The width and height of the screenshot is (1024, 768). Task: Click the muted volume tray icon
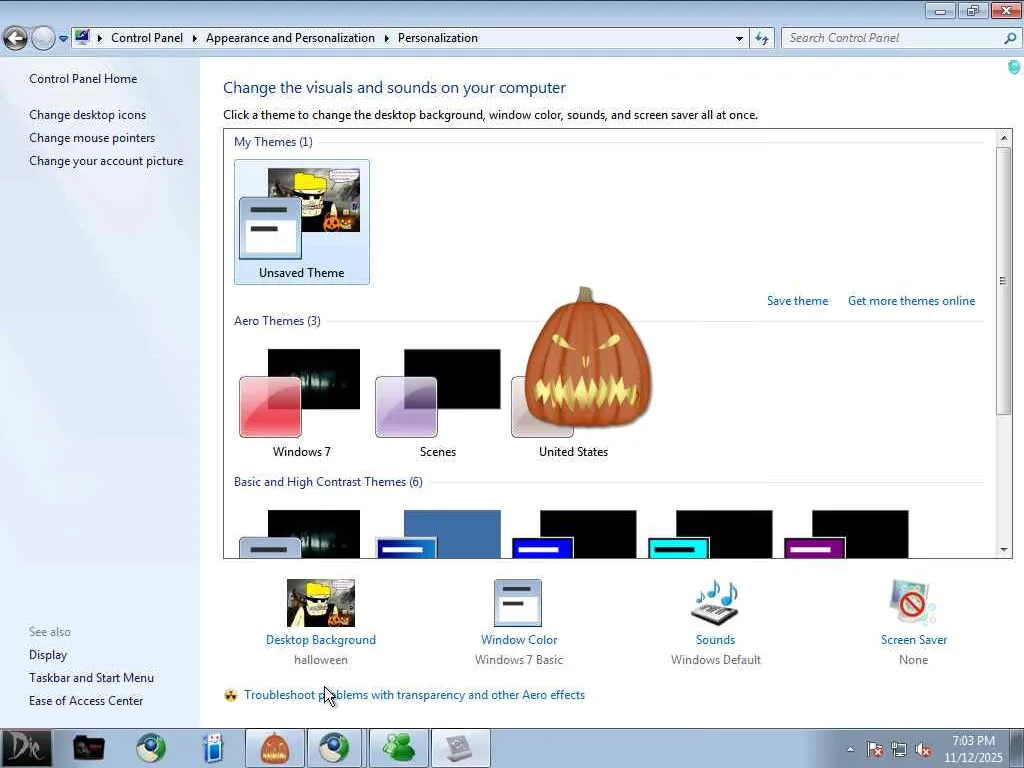(923, 749)
